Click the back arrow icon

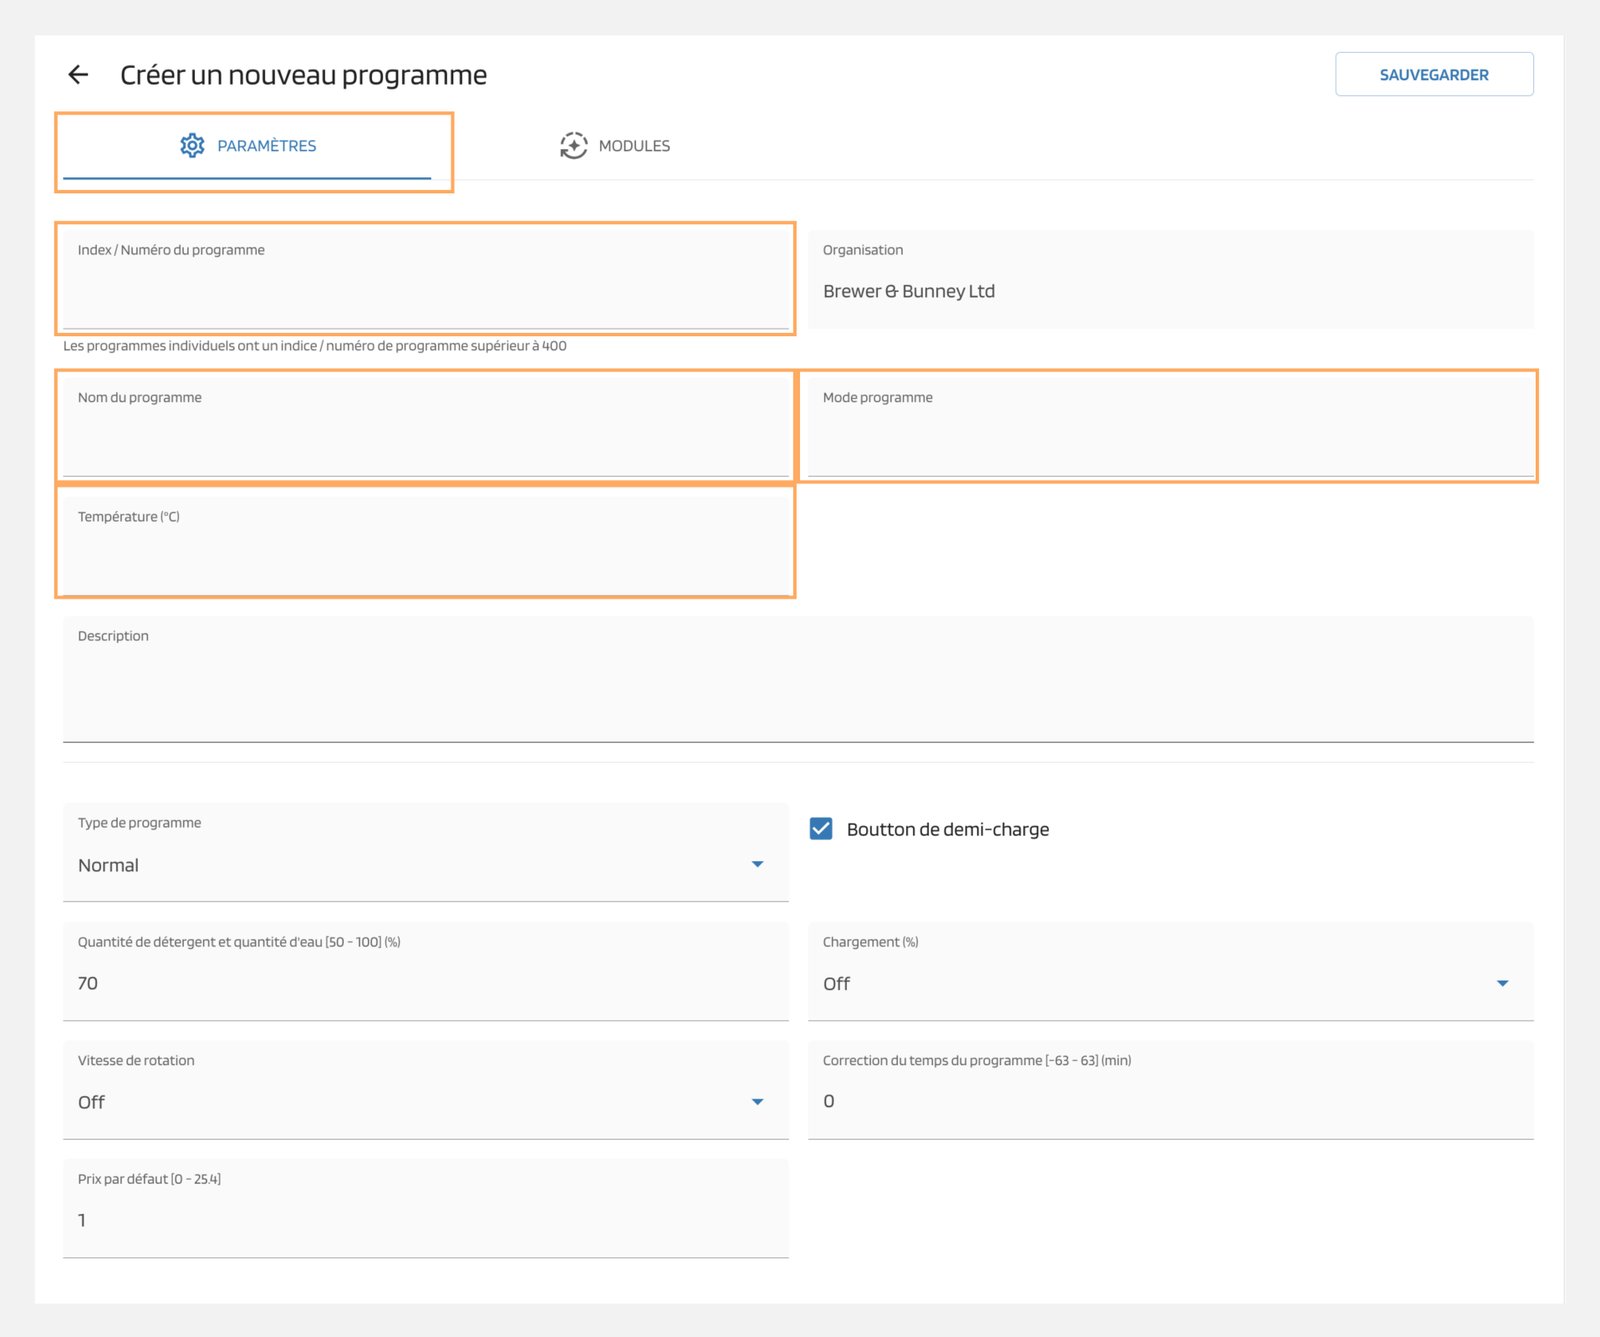[x=78, y=75]
